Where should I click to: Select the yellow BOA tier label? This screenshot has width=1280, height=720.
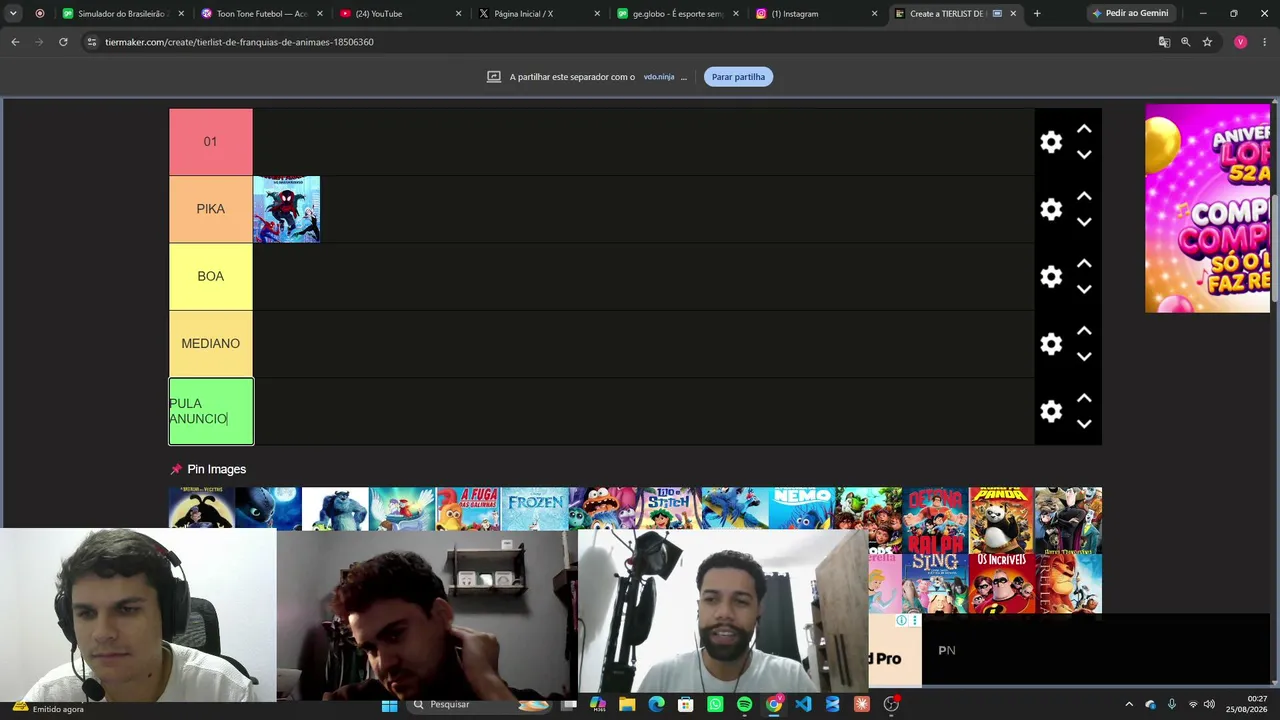pyautogui.click(x=210, y=276)
